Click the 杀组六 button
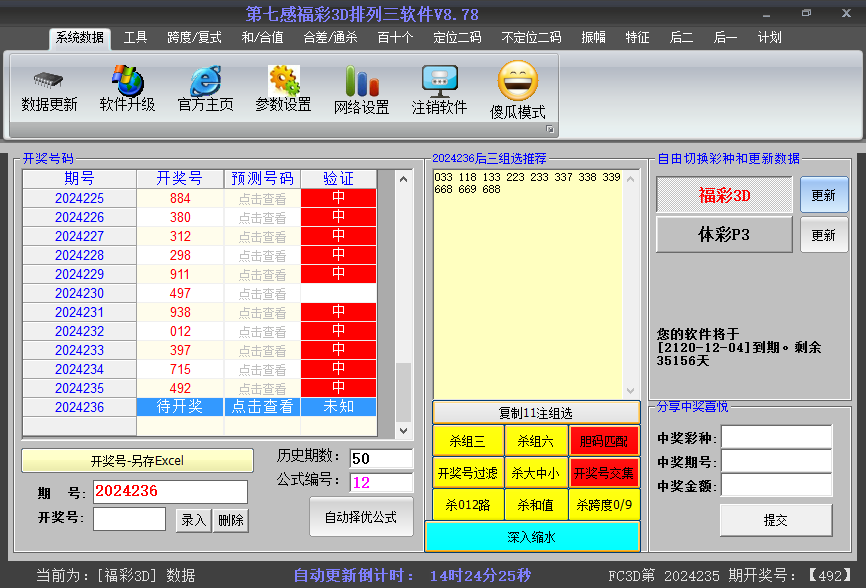Image resolution: width=866 pixels, height=588 pixels. [536, 441]
